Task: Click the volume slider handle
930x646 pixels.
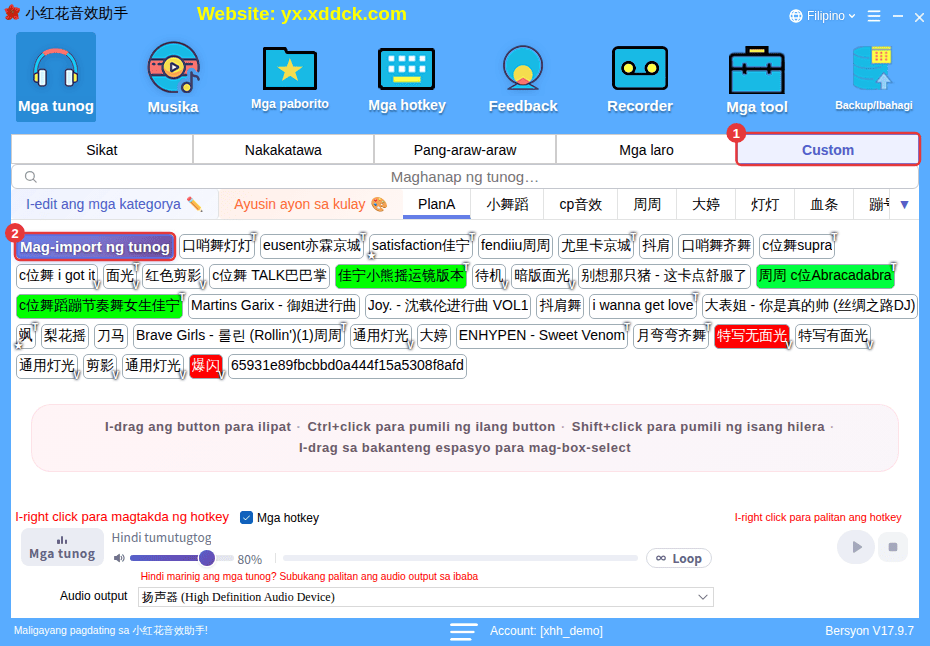Action: 206,558
